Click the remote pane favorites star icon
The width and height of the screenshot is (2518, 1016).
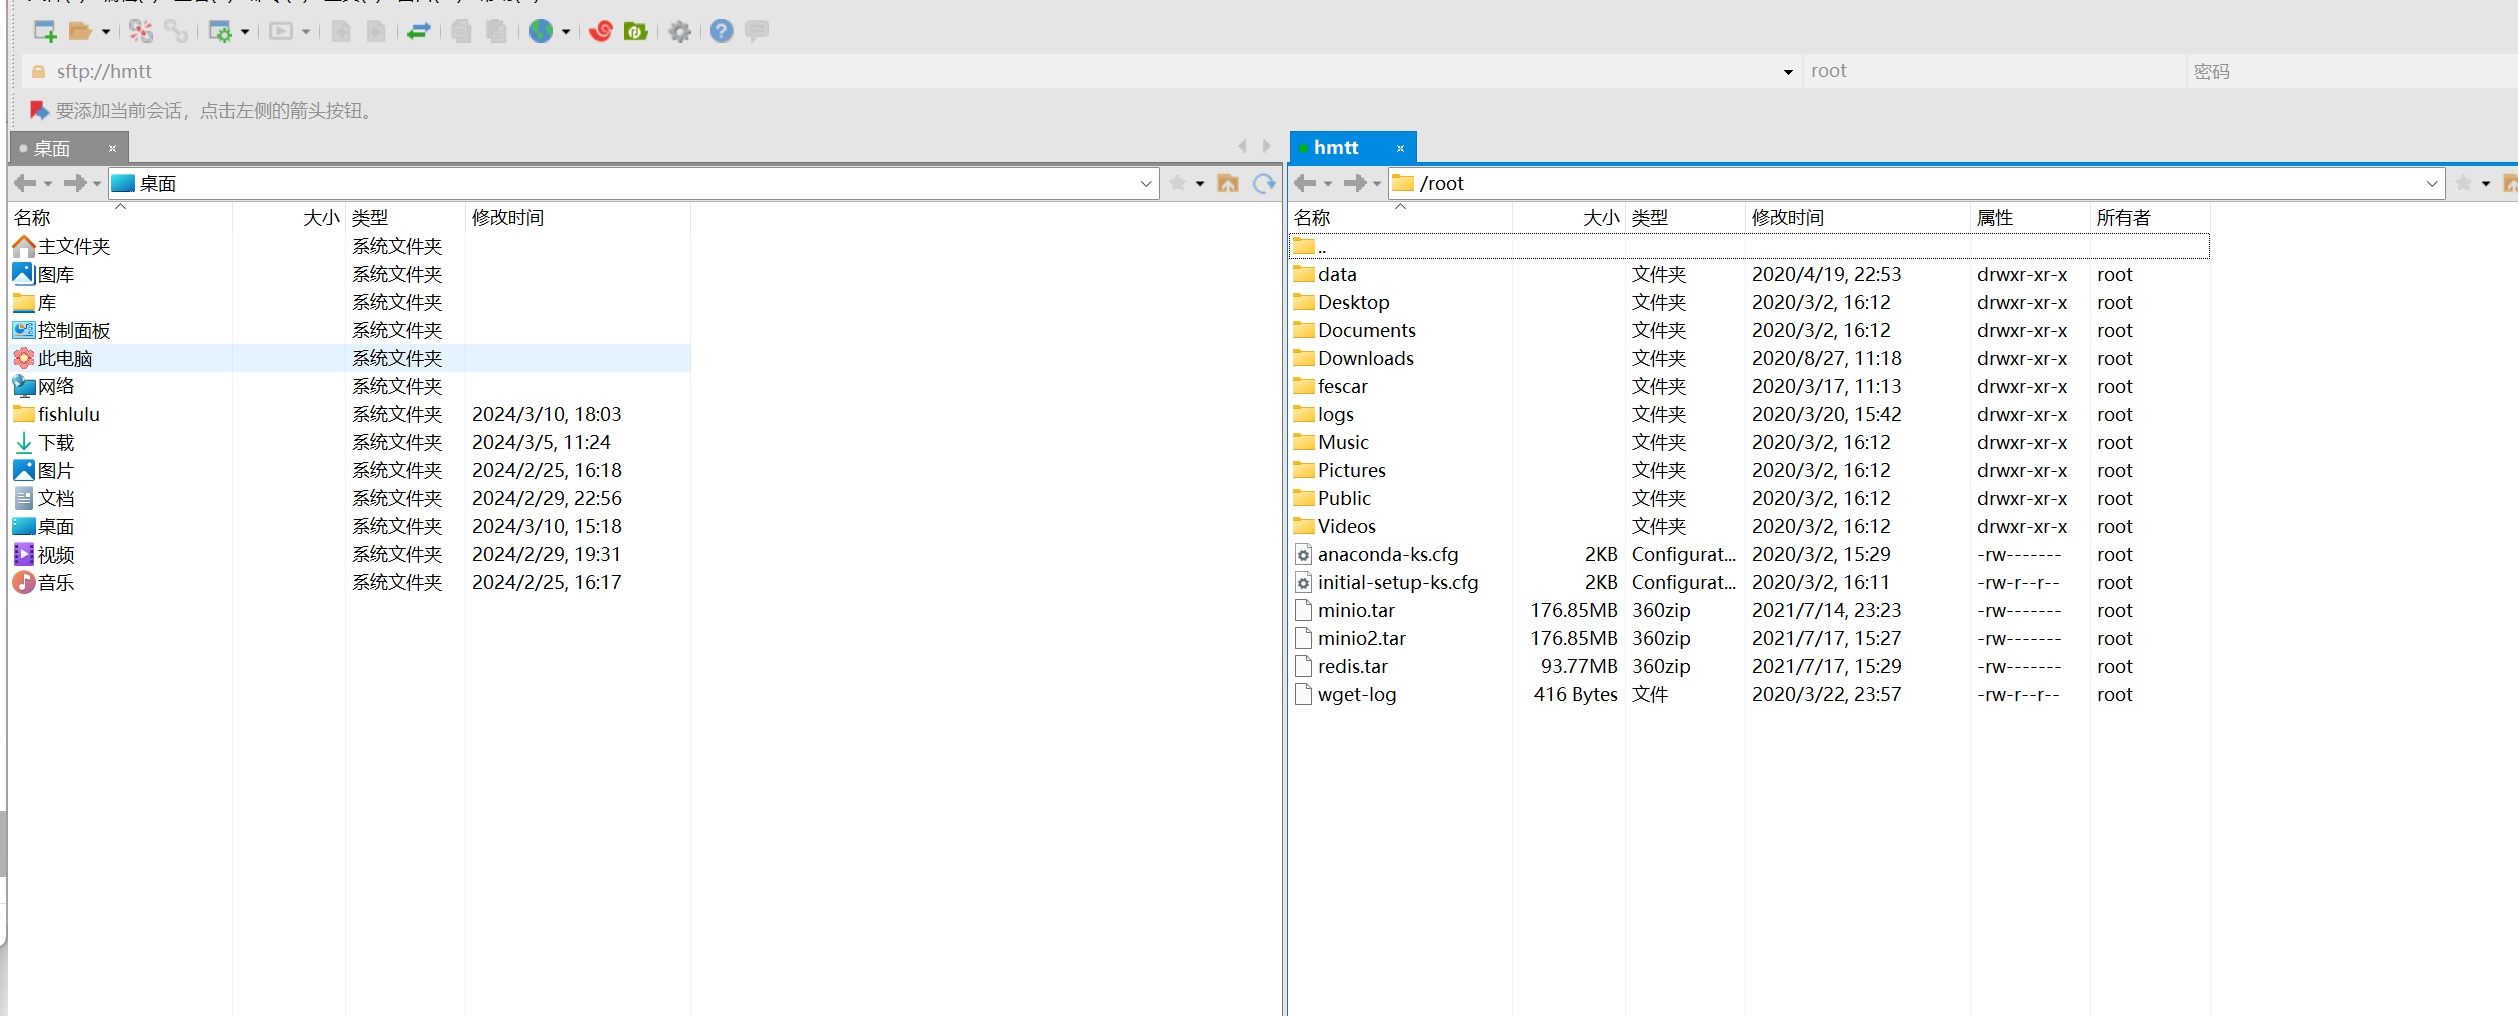2464,183
